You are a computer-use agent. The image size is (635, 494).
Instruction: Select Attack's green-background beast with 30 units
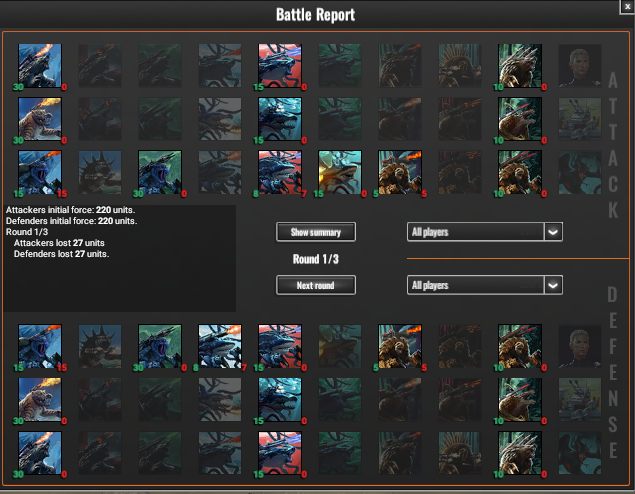click(x=160, y=172)
